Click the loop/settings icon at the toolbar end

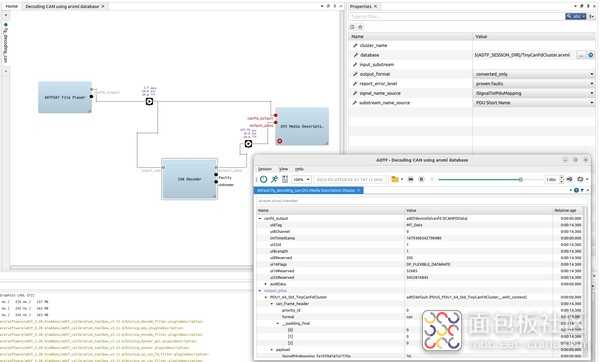pyautogui.click(x=580, y=179)
